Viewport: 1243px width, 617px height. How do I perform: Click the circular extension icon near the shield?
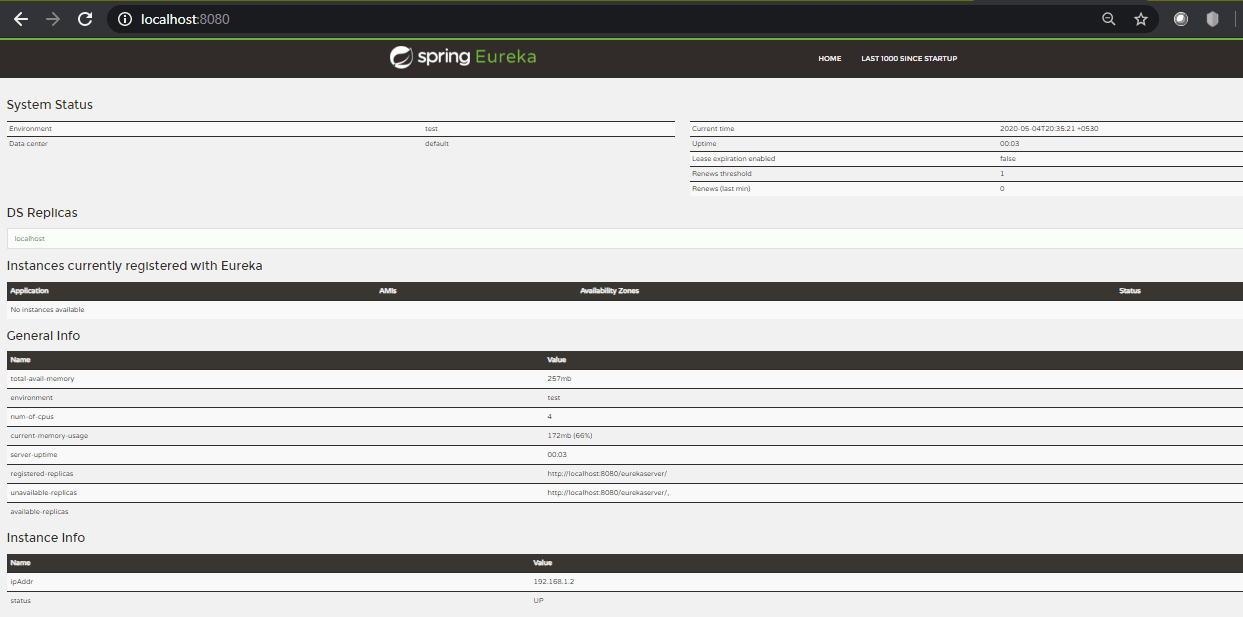(1180, 18)
